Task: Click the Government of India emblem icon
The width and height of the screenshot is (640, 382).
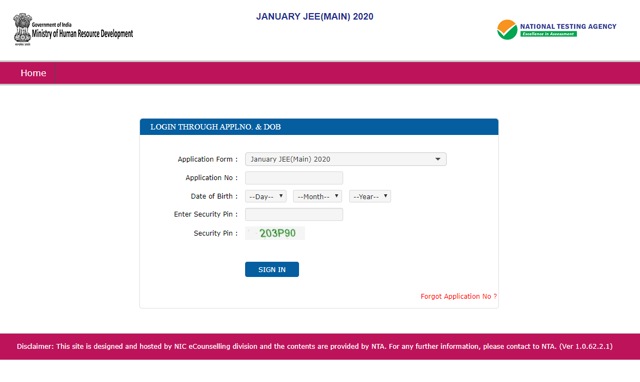Action: (x=22, y=29)
